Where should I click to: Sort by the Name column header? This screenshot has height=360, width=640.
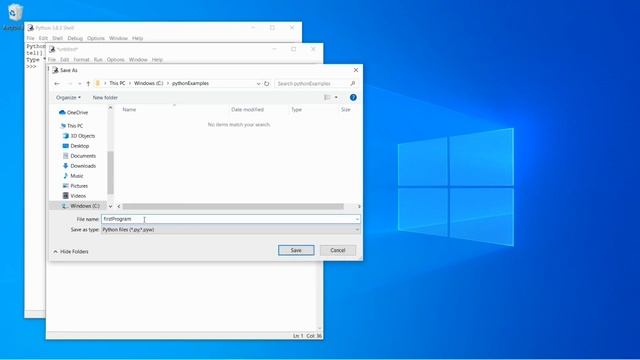[x=129, y=110]
